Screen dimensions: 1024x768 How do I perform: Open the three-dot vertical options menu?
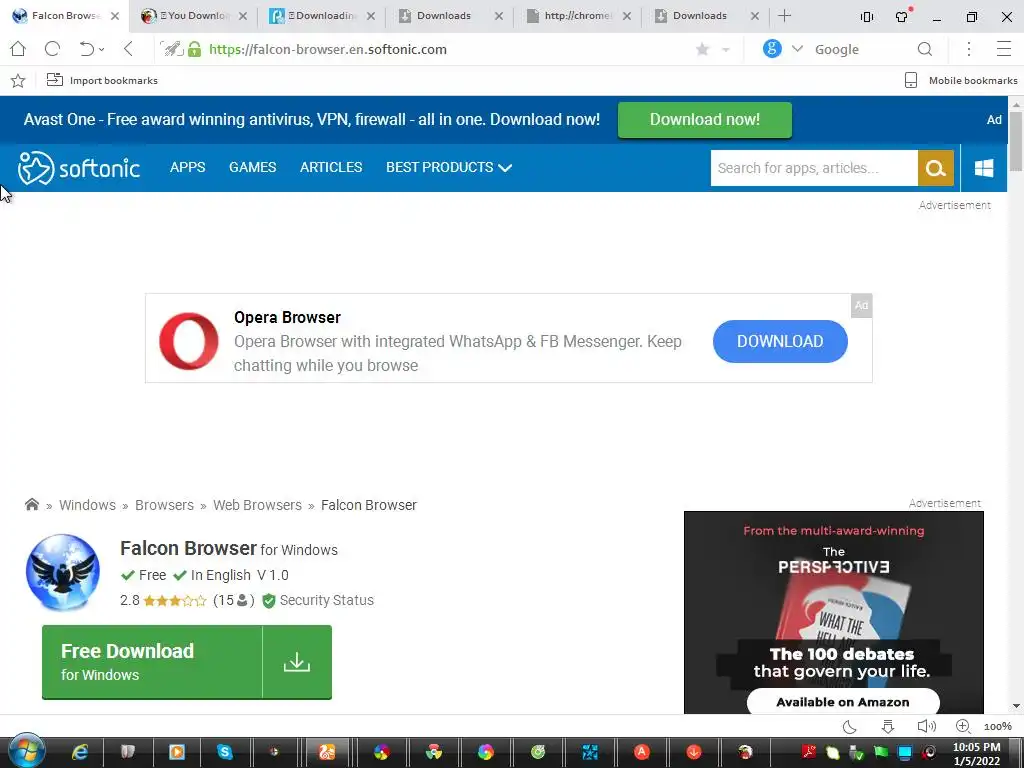click(969, 49)
